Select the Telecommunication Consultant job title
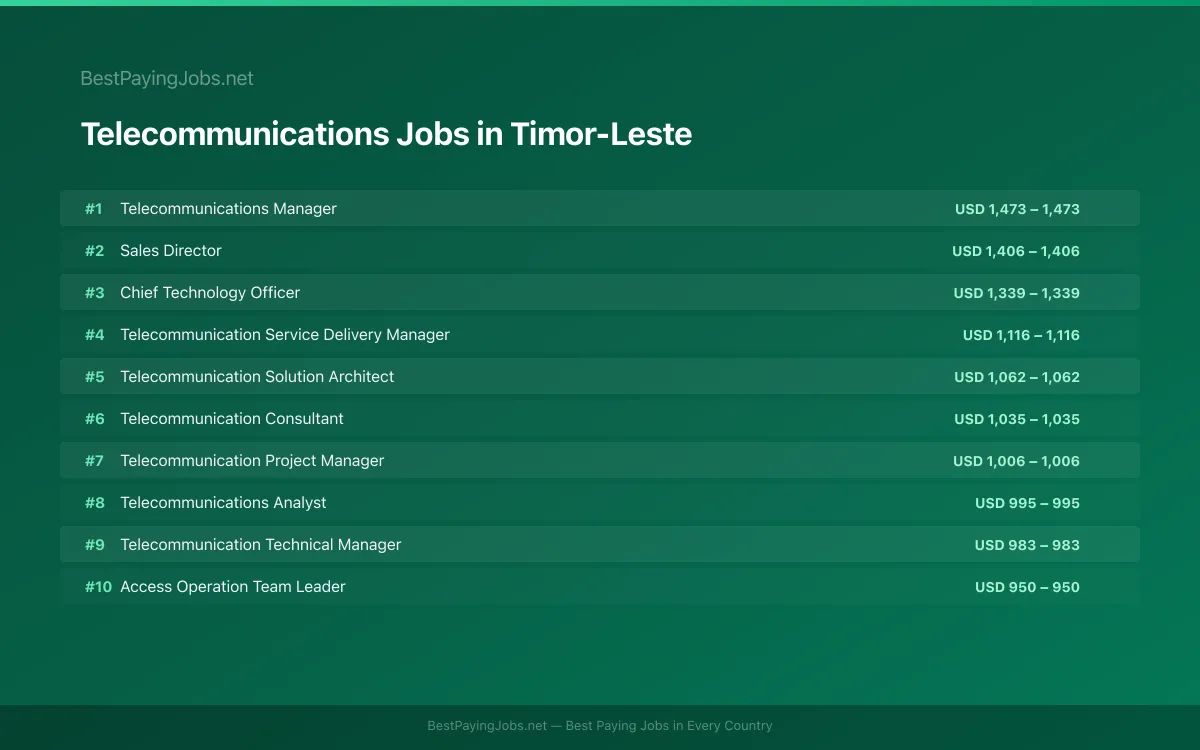Image resolution: width=1200 pixels, height=750 pixels. tap(232, 419)
